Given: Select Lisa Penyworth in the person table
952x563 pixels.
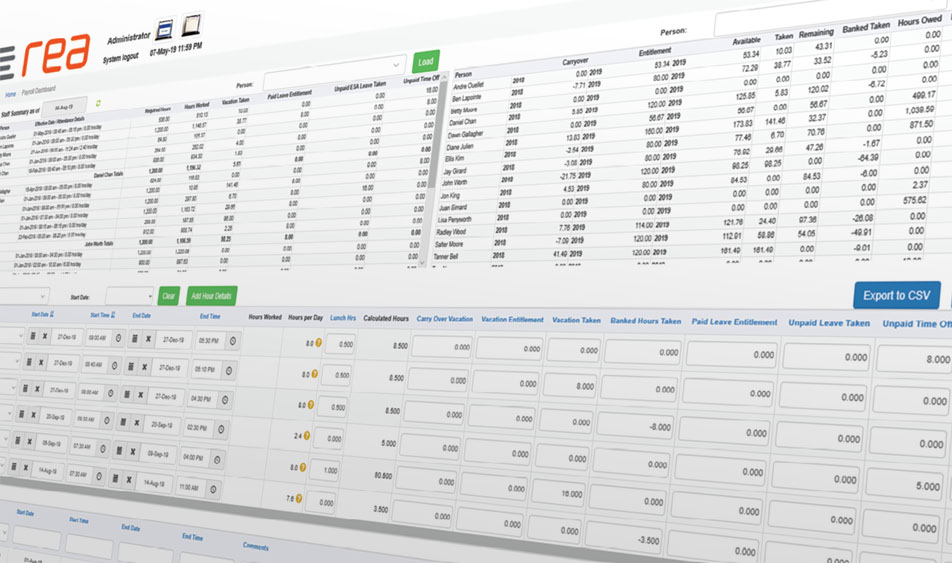Looking at the screenshot, I should [x=455, y=219].
